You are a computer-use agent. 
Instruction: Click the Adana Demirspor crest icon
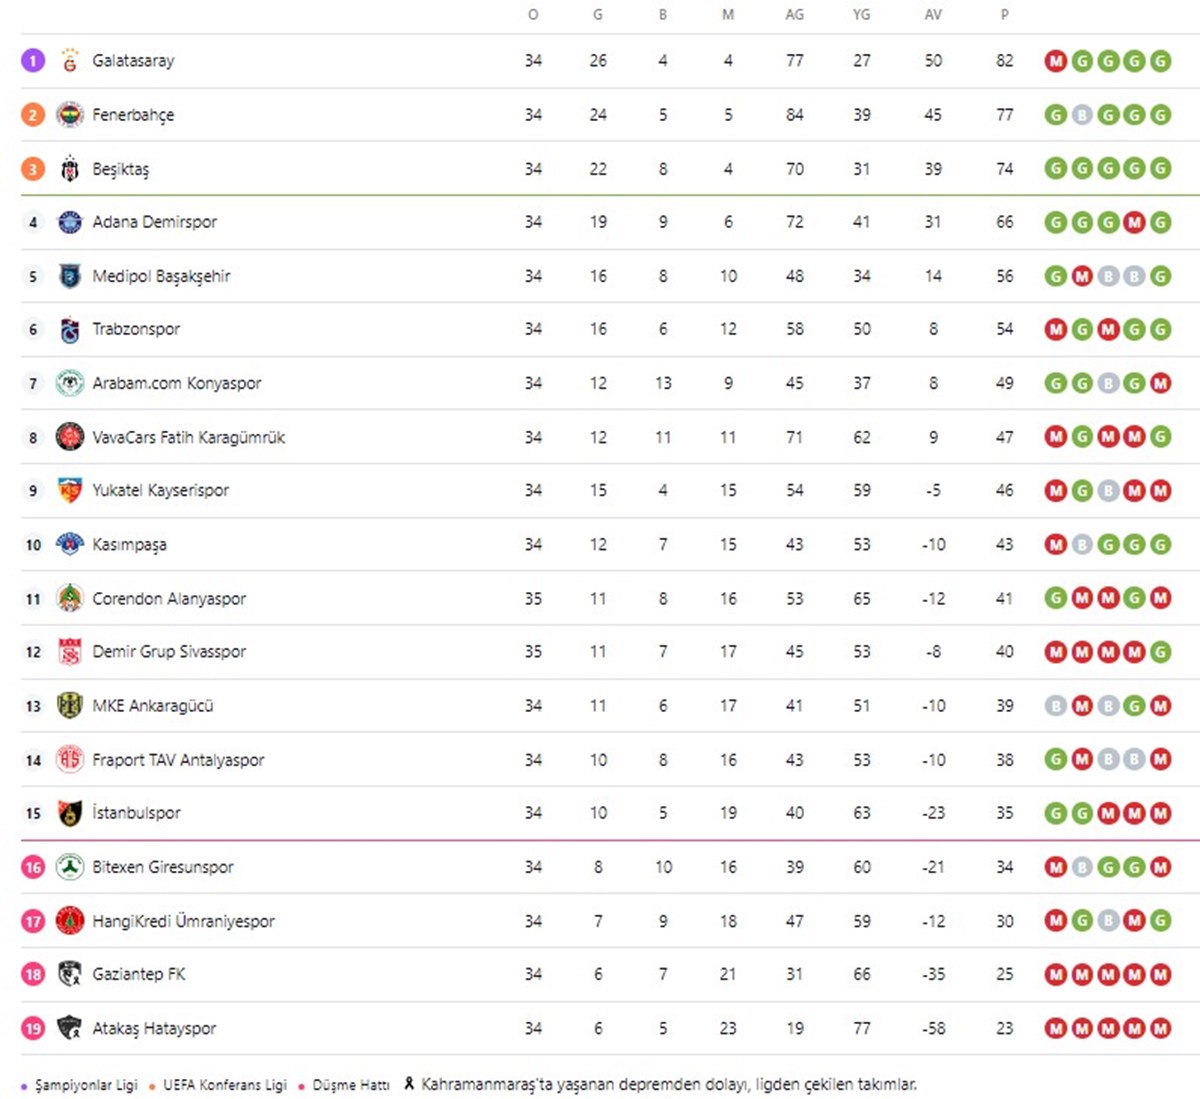click(x=69, y=222)
